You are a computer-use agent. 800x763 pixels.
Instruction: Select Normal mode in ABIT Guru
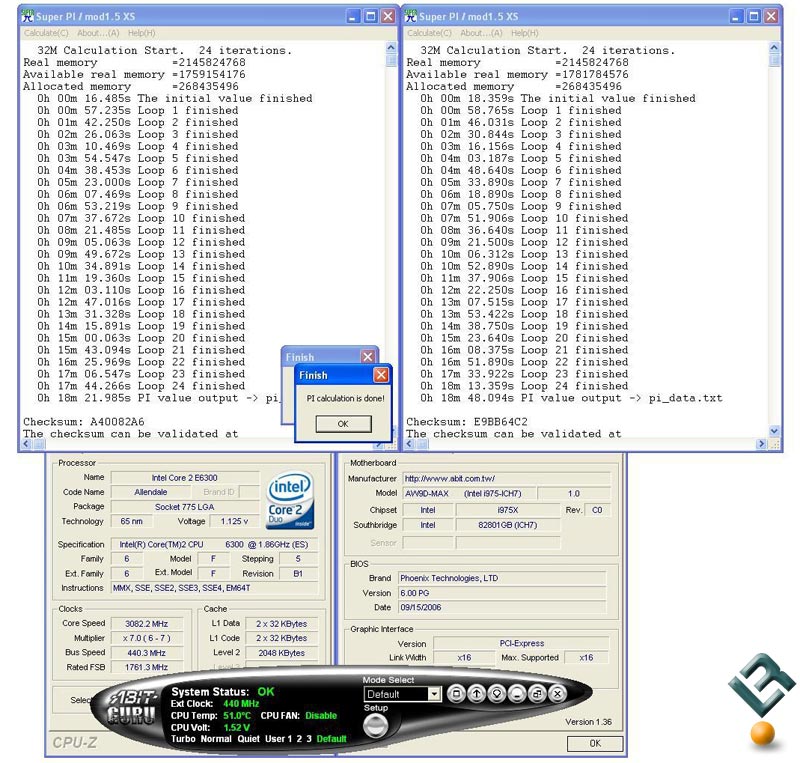[216, 739]
